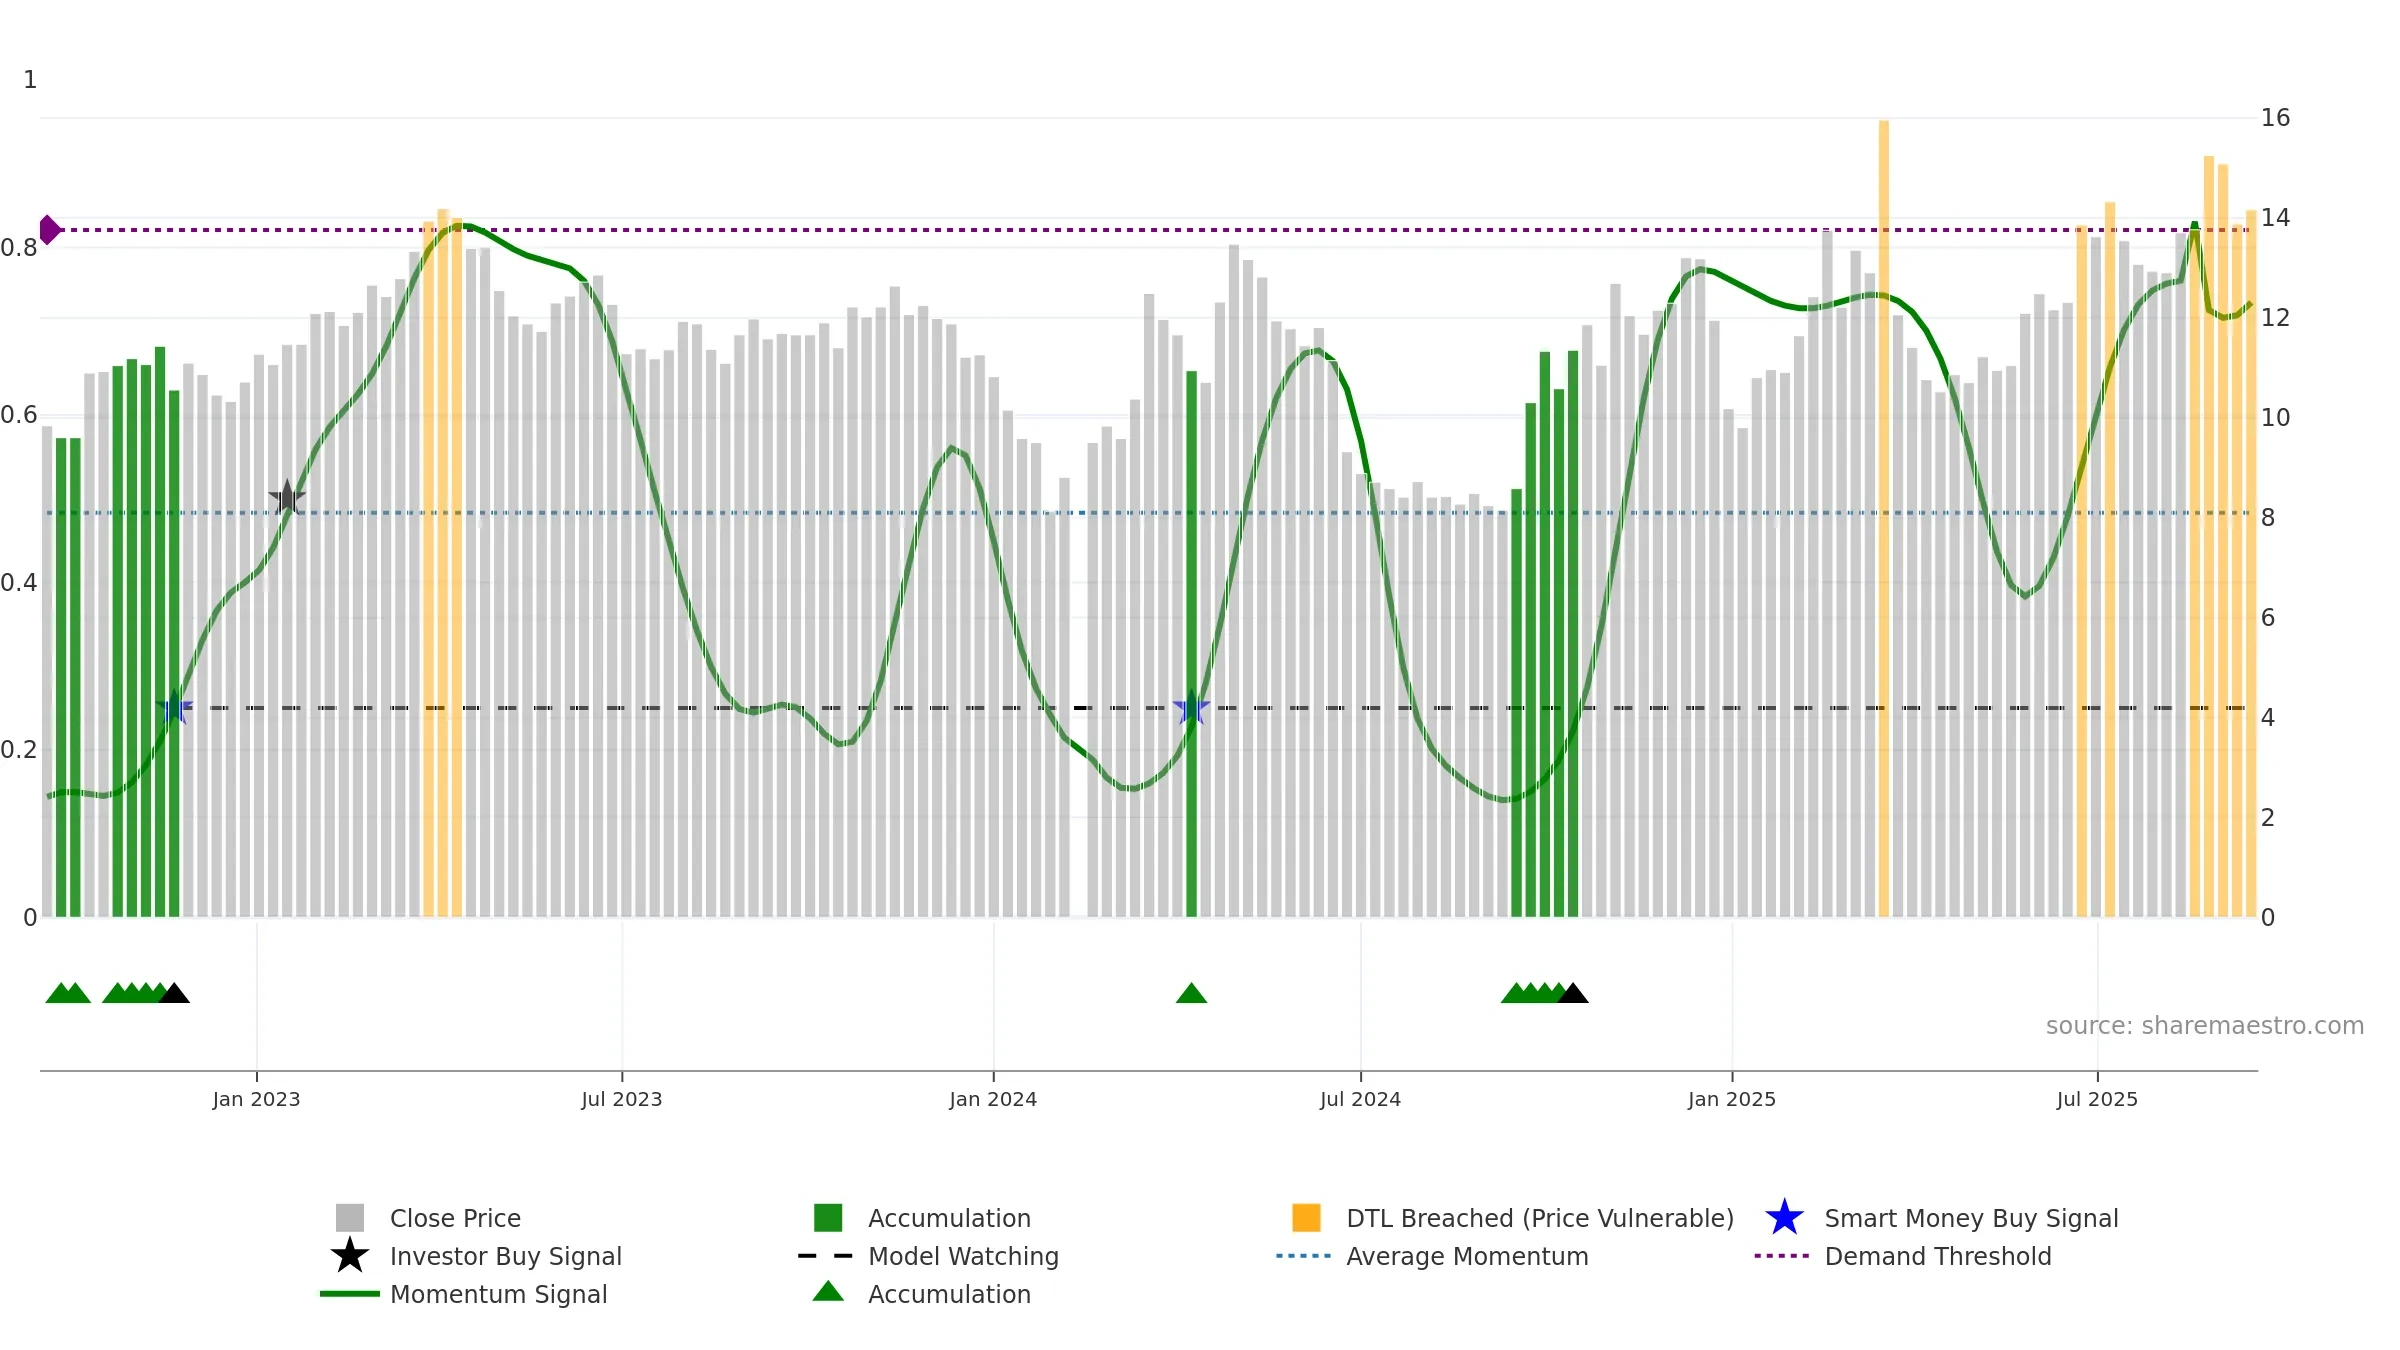Click the black Investor Buy Signal star on chart
This screenshot has height=1350, width=2400.
tap(287, 497)
